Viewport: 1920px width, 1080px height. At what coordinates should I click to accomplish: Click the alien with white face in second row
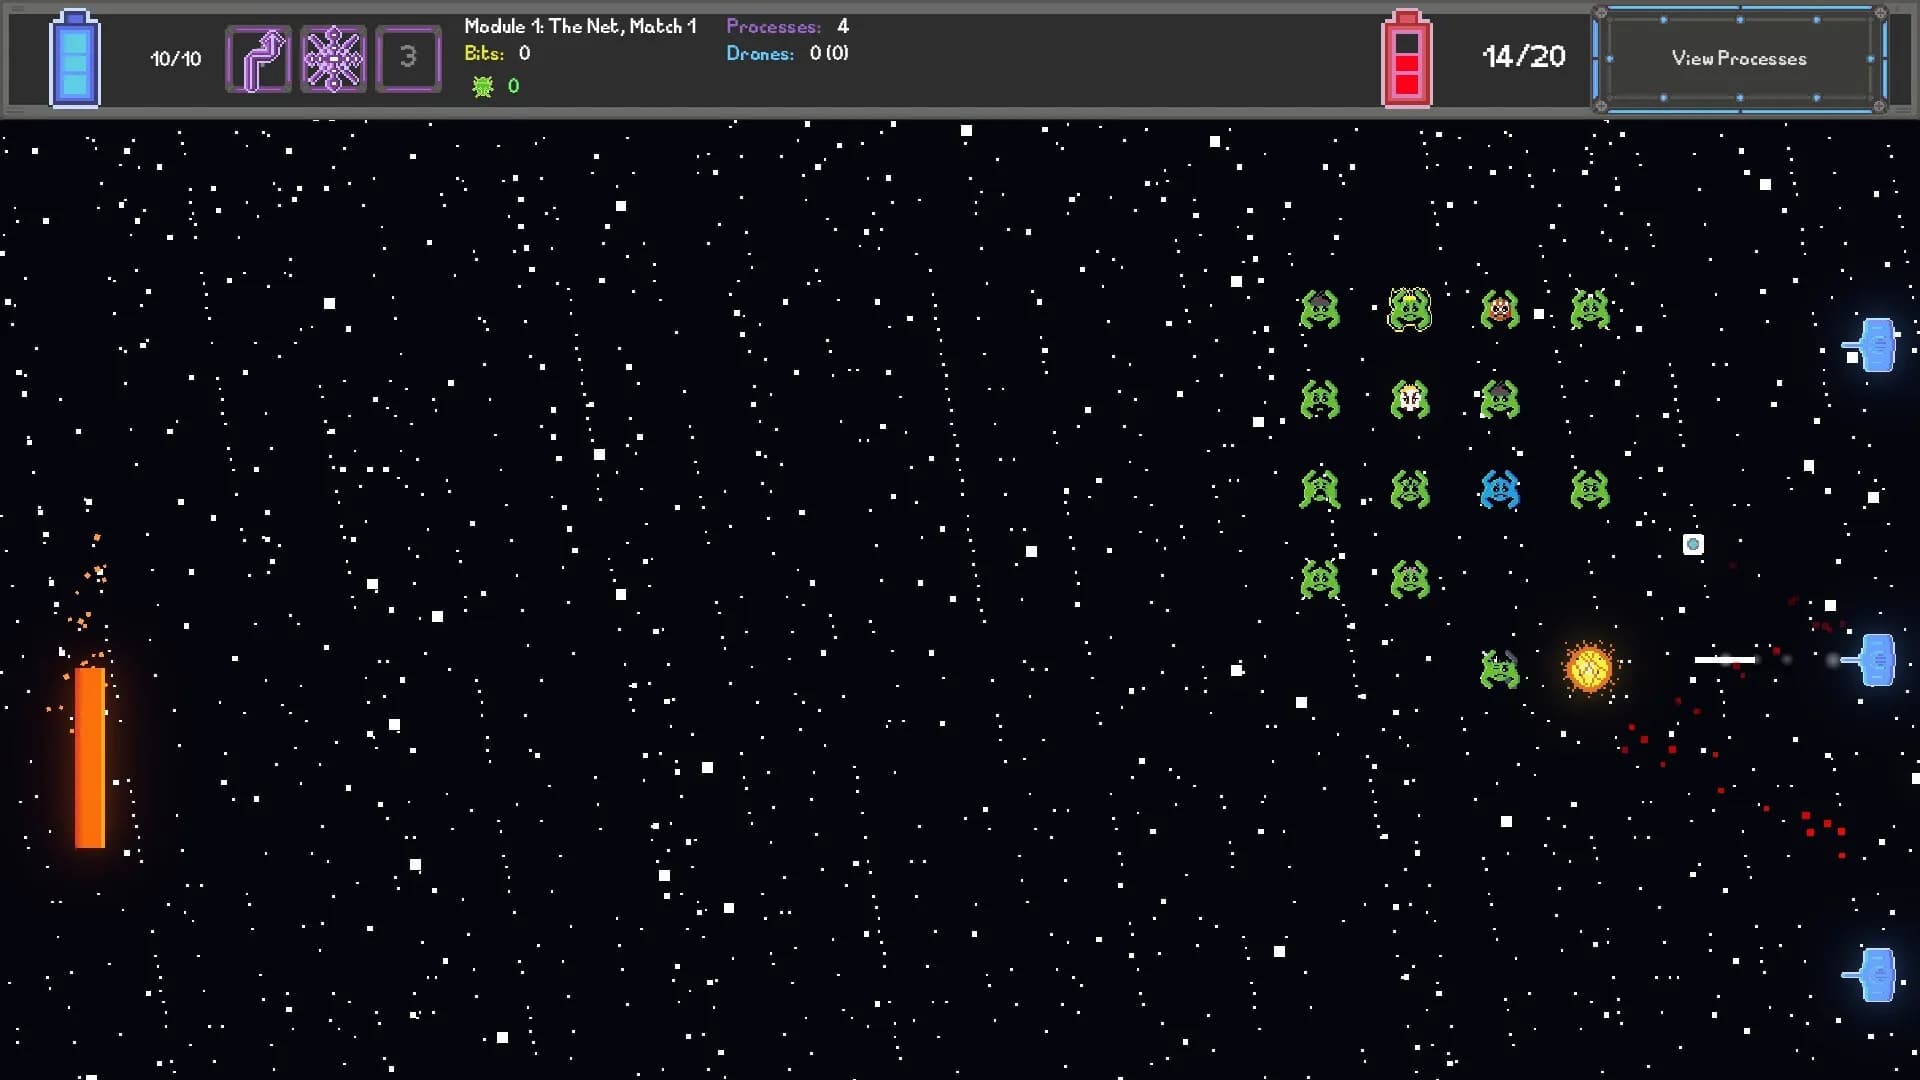1410,400
